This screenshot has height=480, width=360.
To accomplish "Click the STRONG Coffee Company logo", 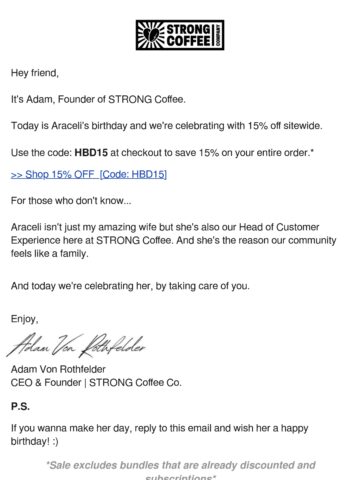I will [x=180, y=35].
